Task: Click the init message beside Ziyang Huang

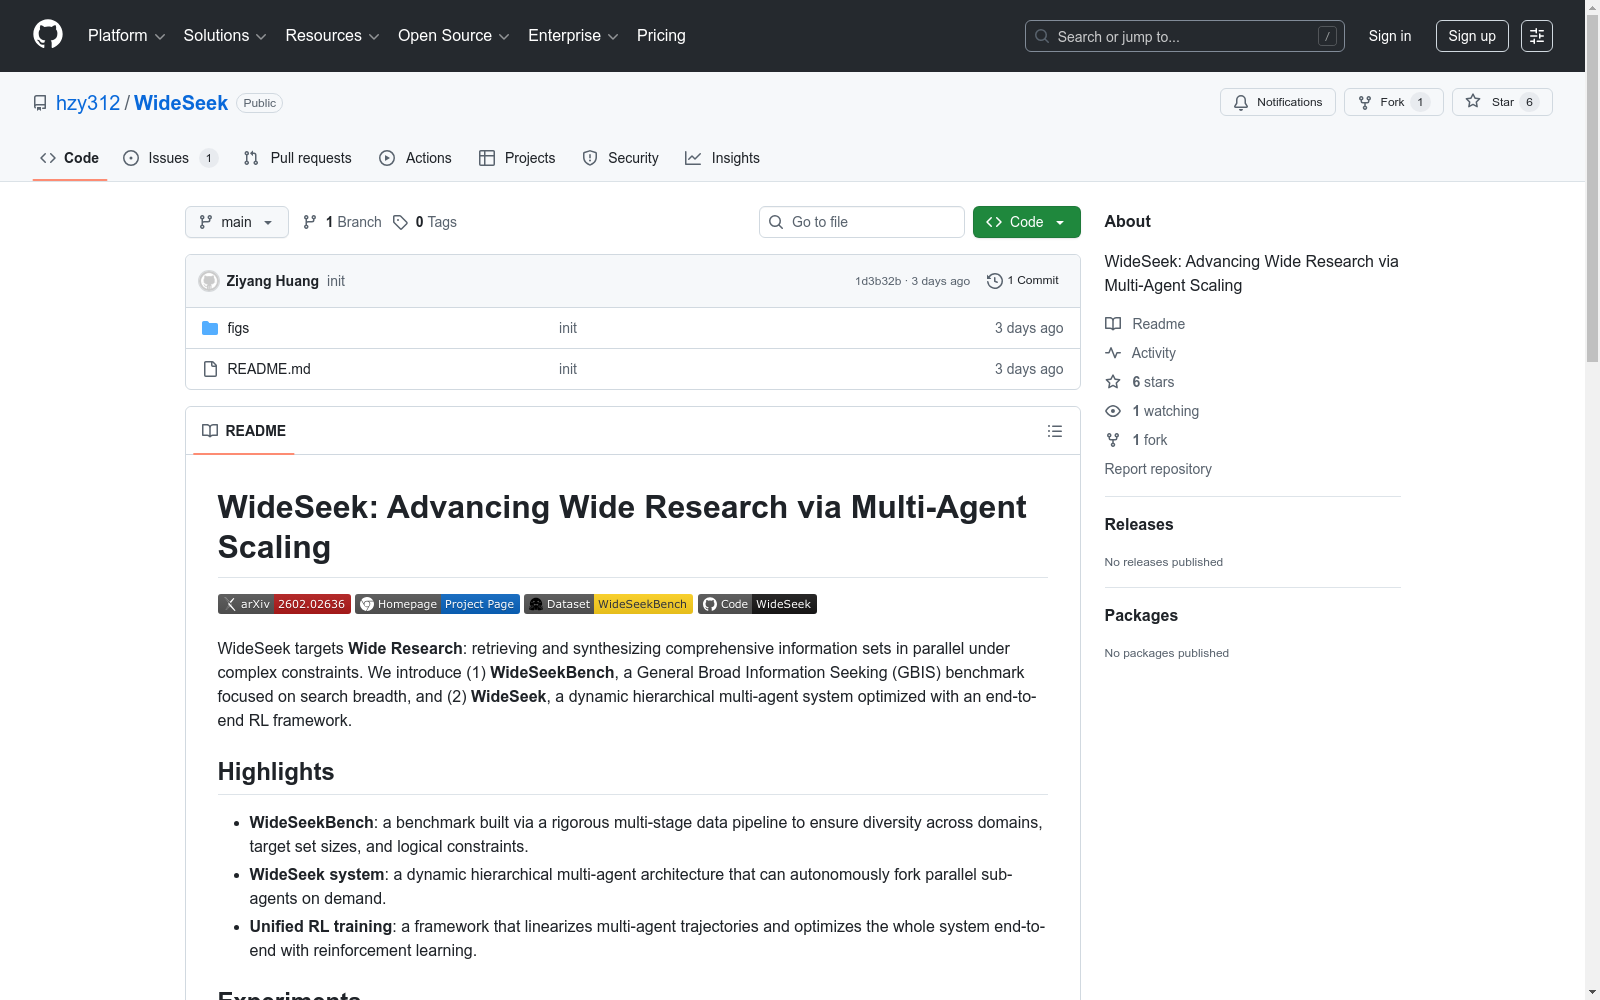Action: (x=336, y=281)
